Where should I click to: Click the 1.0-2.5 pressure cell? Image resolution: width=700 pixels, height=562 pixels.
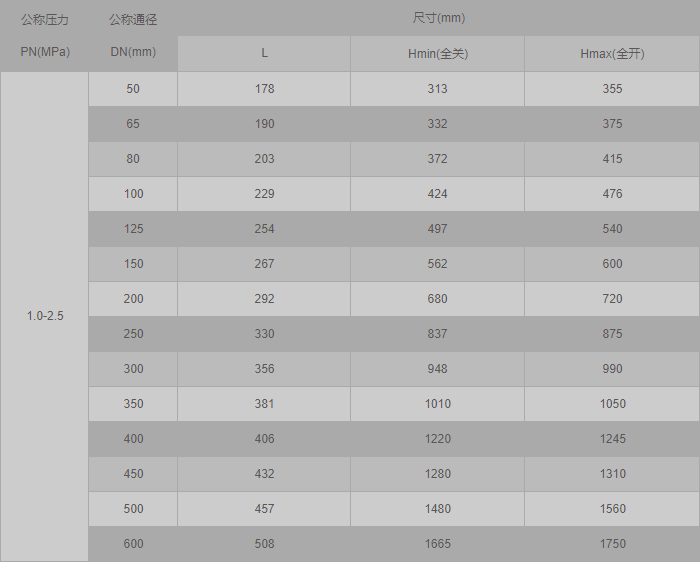tap(44, 316)
